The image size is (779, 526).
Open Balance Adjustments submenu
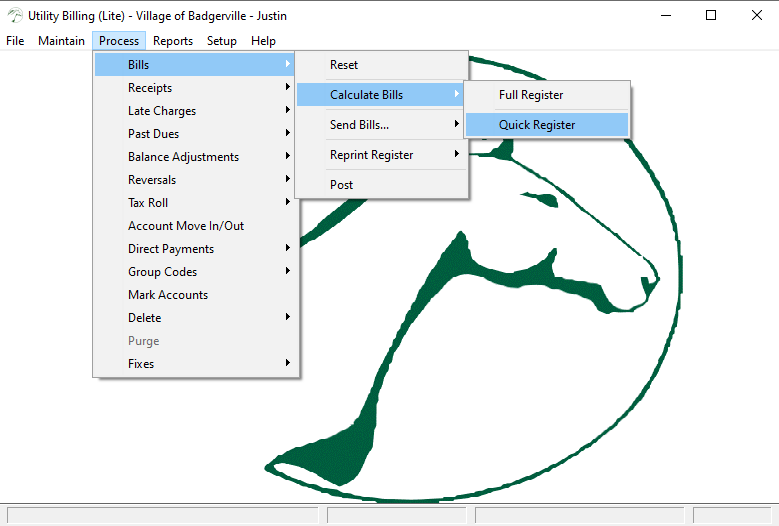point(183,157)
